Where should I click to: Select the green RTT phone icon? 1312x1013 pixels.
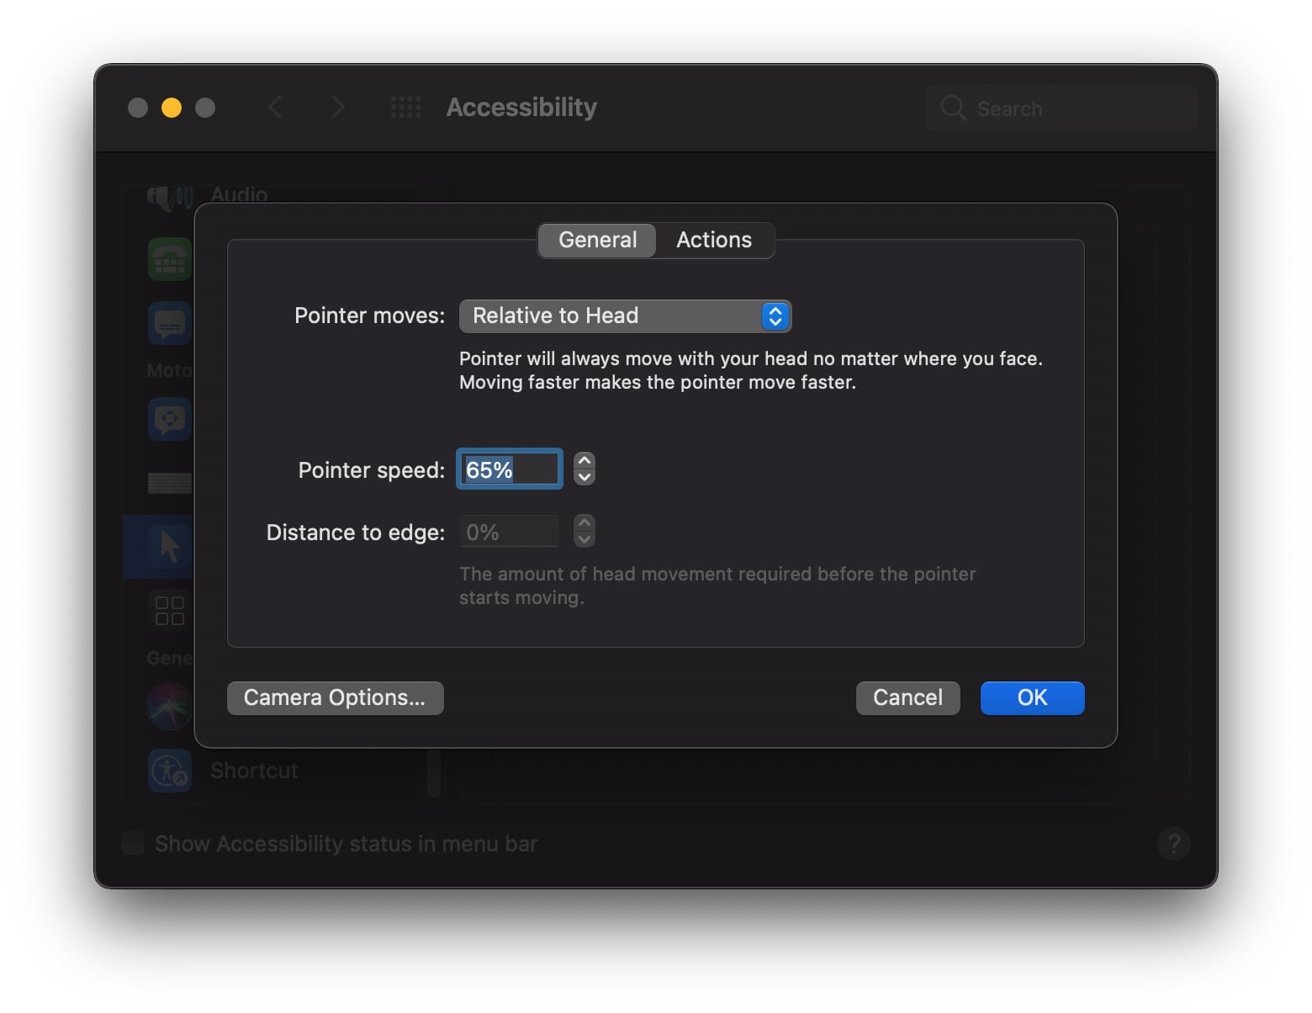coord(170,261)
